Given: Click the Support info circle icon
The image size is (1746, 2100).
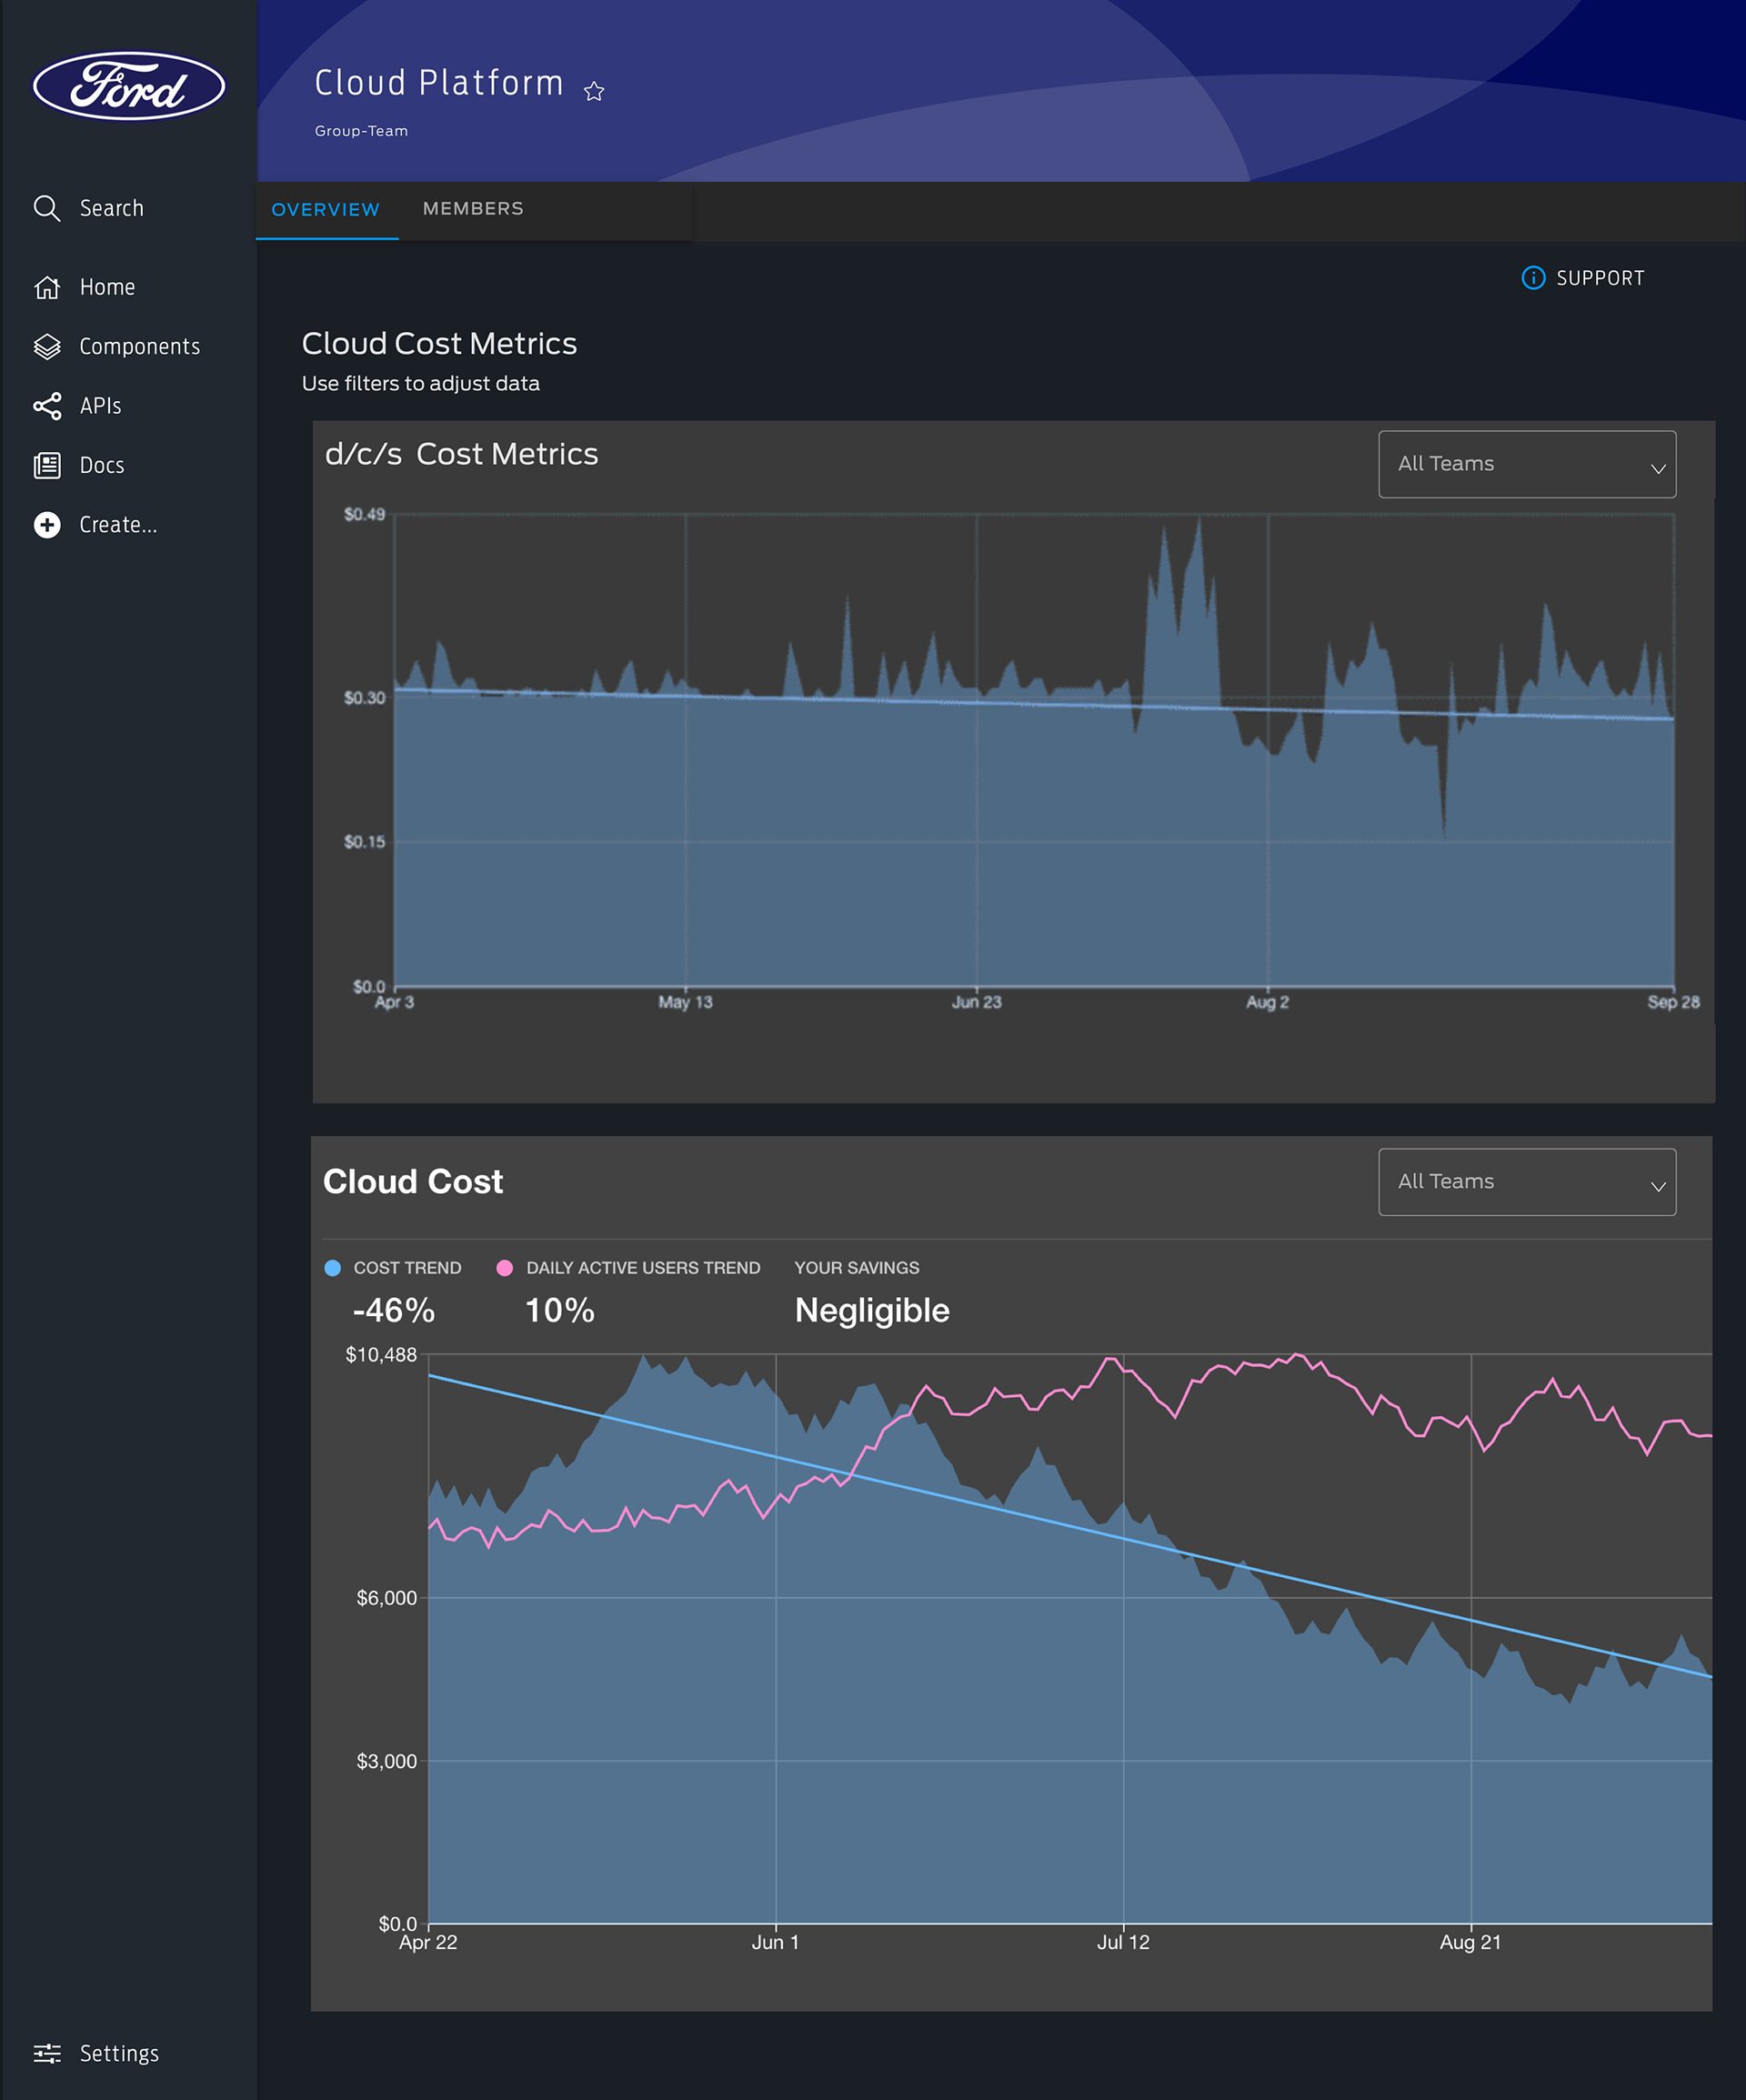Looking at the screenshot, I should (x=1533, y=278).
